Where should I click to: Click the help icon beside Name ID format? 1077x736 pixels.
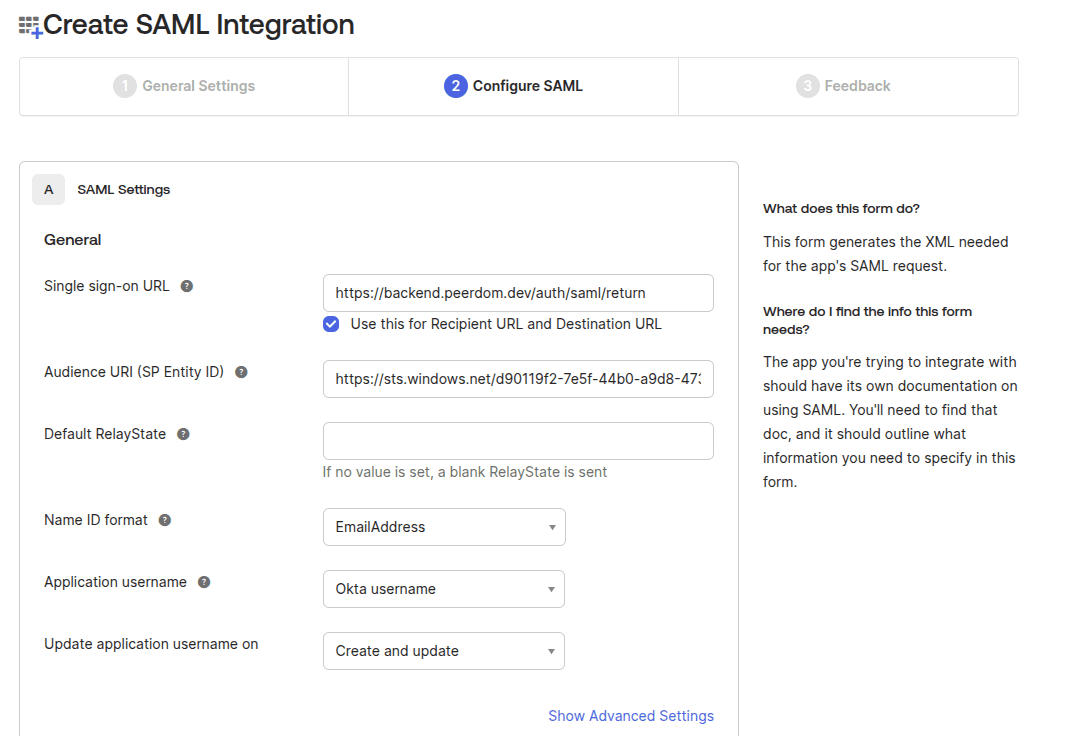165,520
